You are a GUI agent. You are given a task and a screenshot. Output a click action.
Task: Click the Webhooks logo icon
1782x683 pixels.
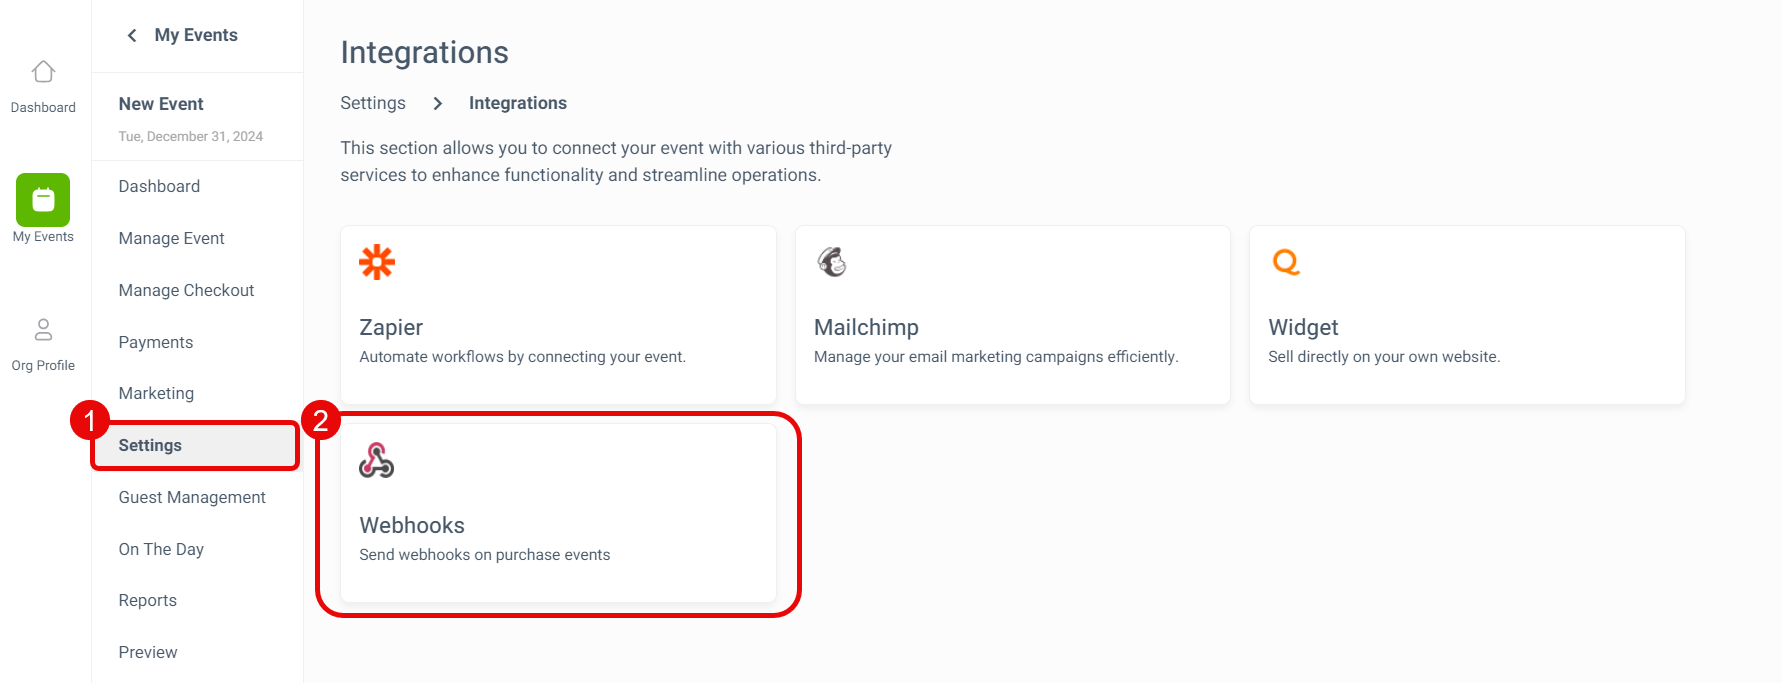tap(377, 460)
